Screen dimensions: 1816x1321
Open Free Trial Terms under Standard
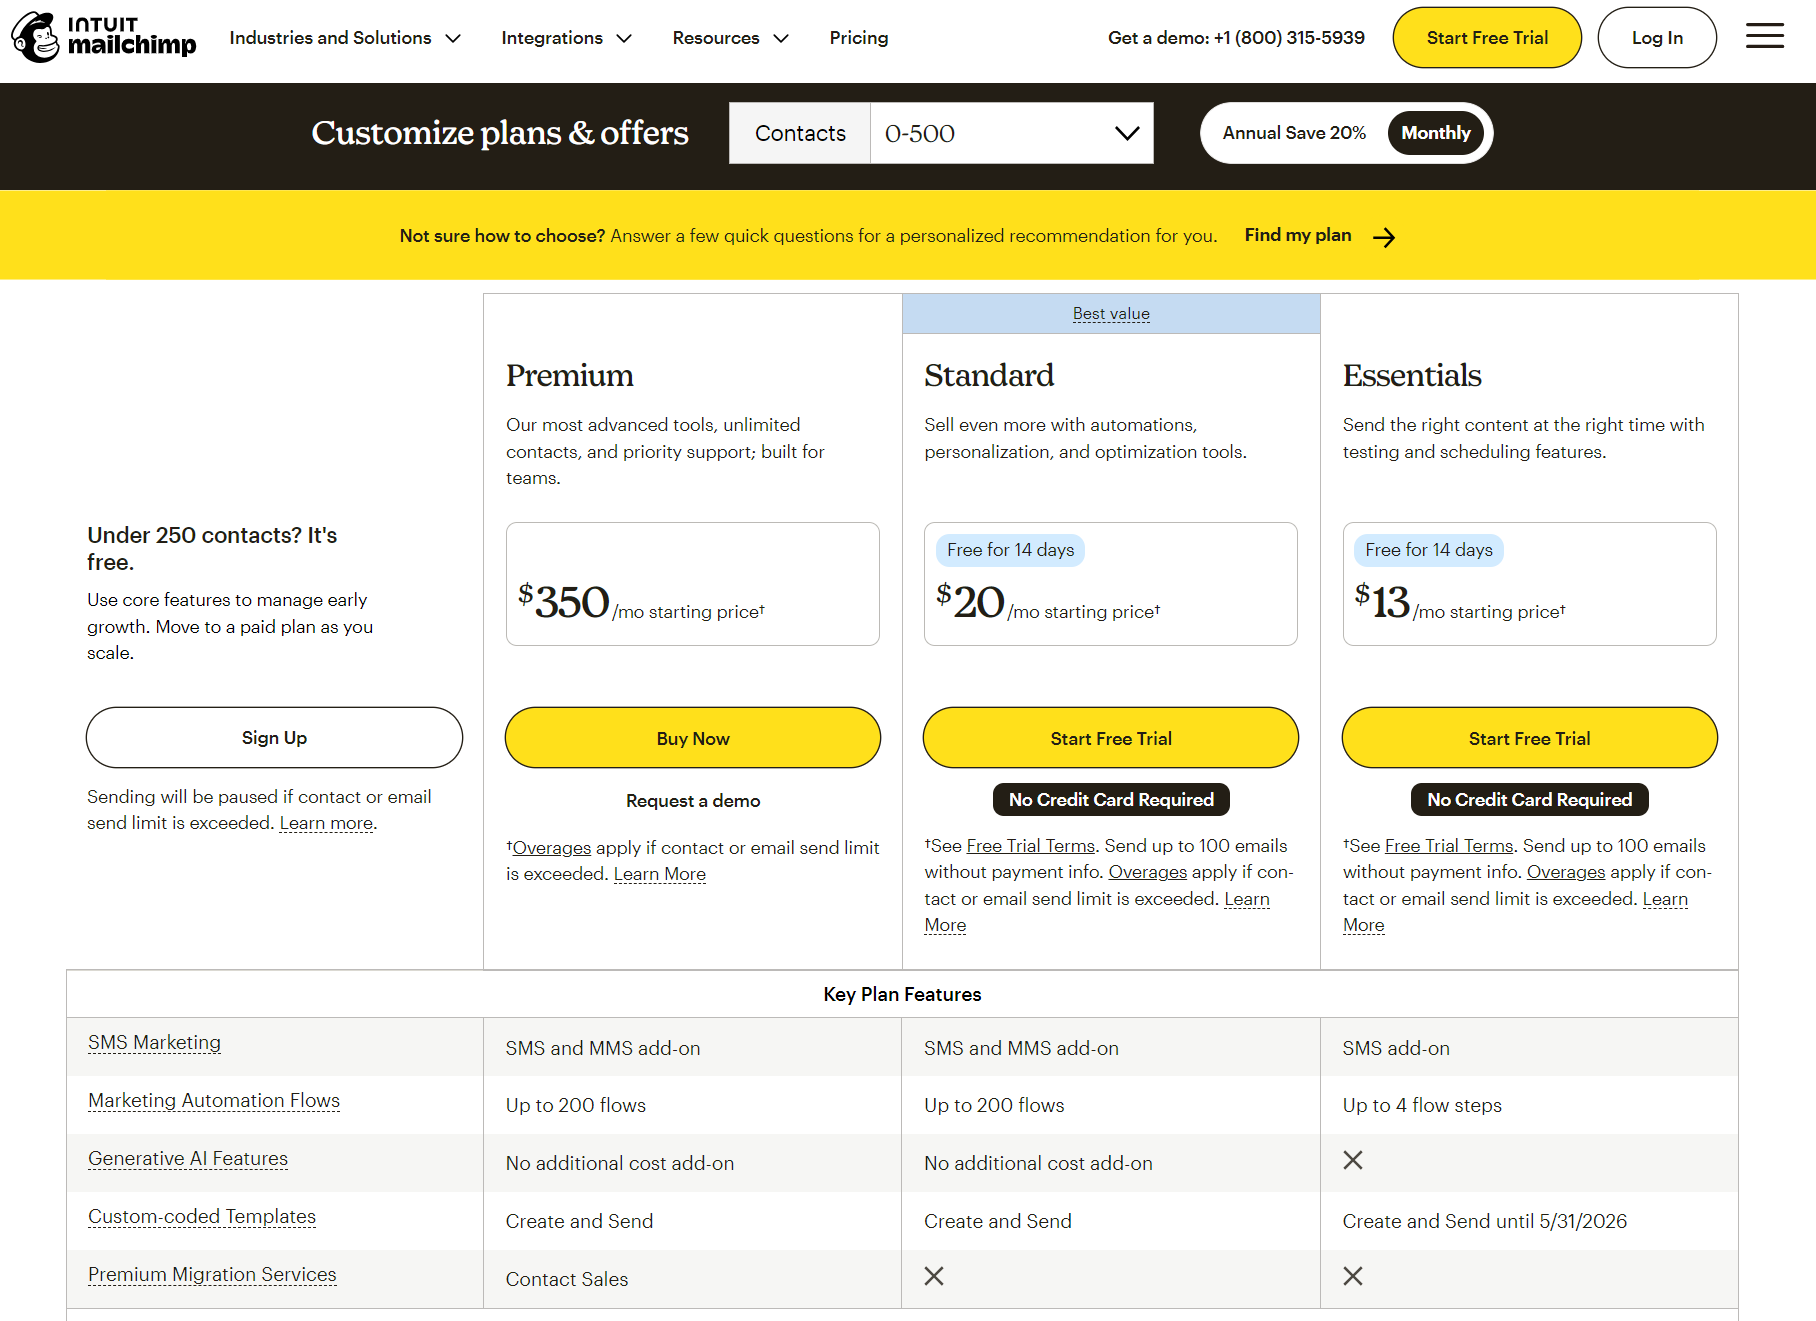[x=1031, y=846]
